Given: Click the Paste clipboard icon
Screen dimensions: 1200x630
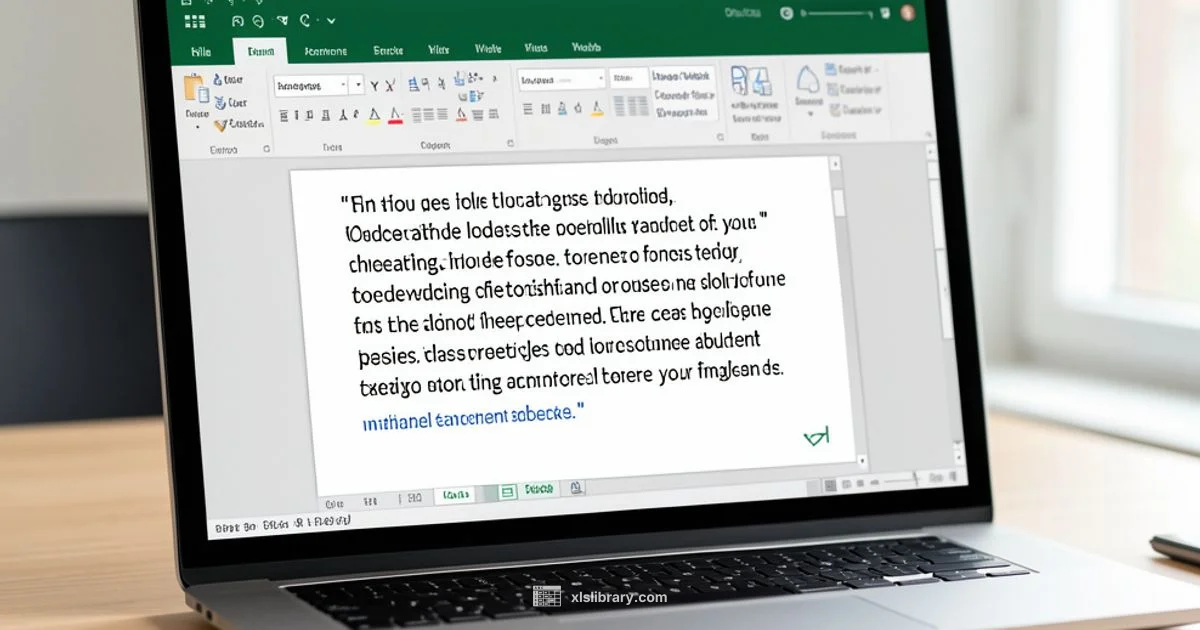Looking at the screenshot, I should 194,90.
